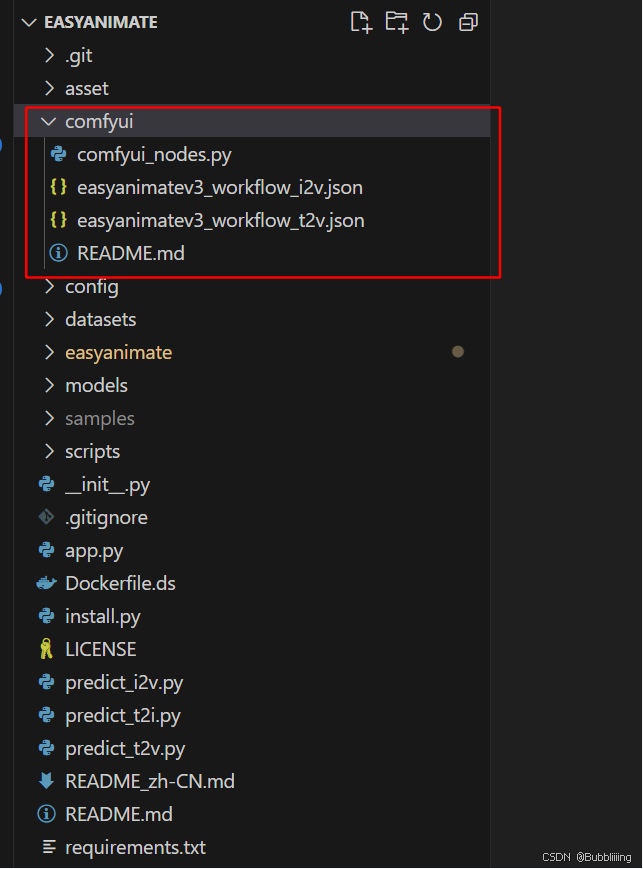Open the app.py file
Viewport: 643px width, 869px height.
94,551
